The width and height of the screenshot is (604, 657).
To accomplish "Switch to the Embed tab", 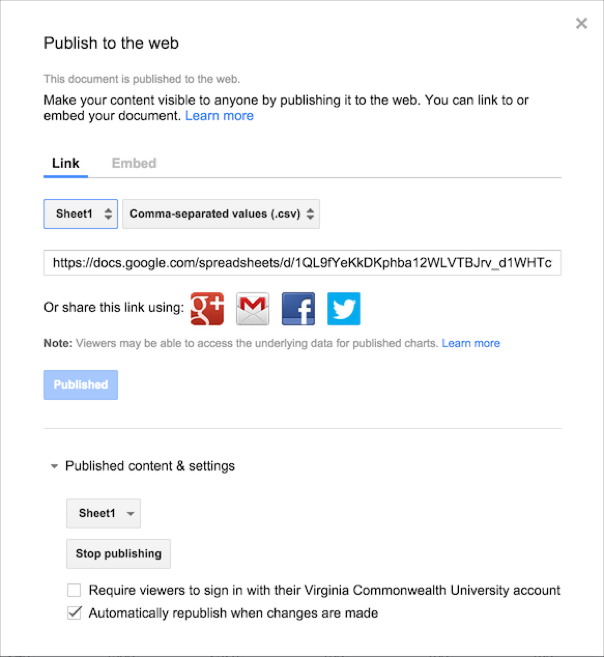I will pos(134,163).
